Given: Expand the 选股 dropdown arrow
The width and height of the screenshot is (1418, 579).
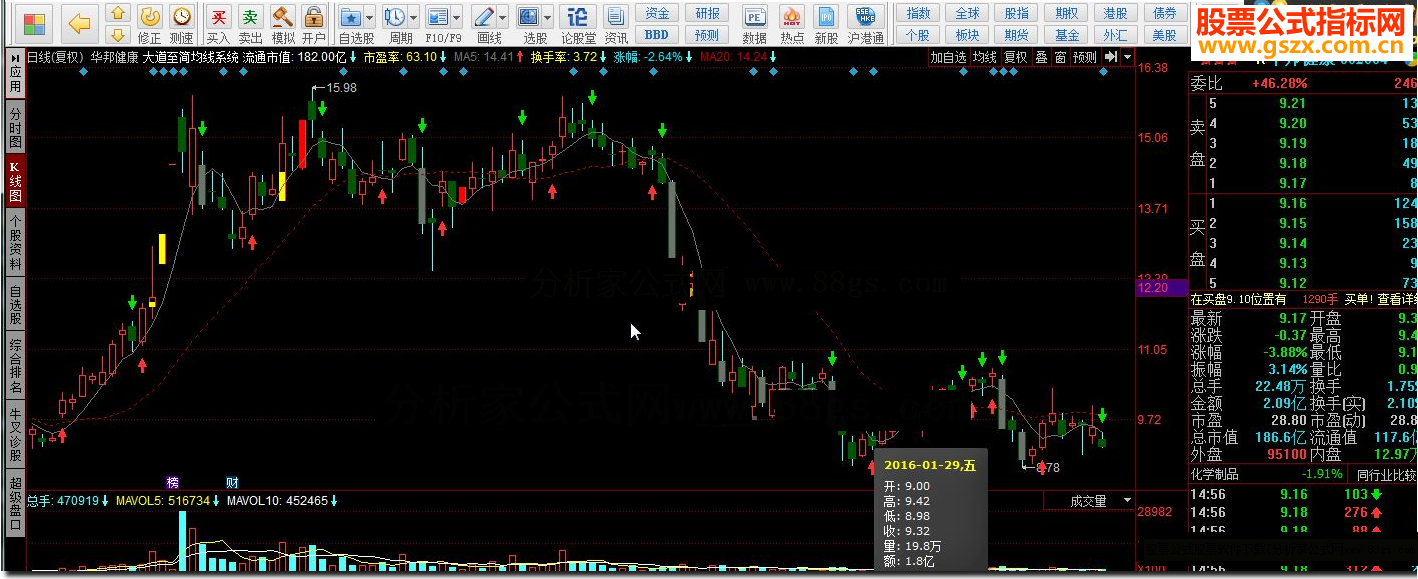Looking at the screenshot, I should 547,18.
